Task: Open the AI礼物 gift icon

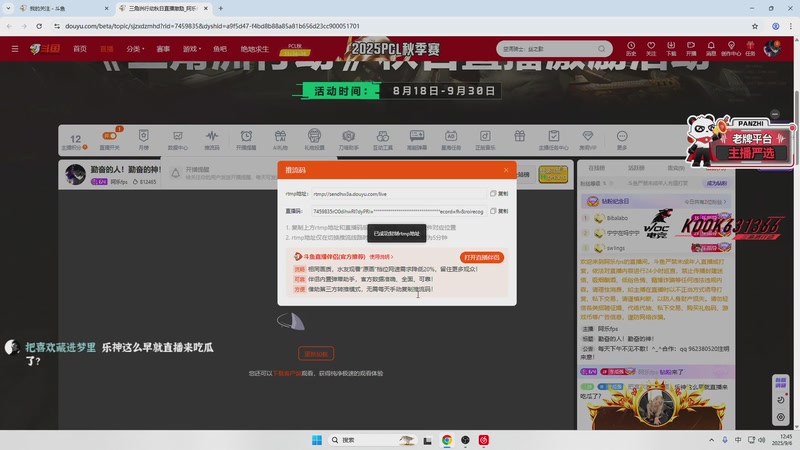Action: click(x=280, y=139)
